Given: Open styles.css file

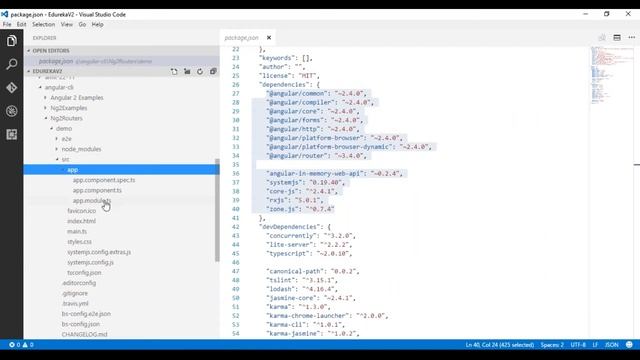Looking at the screenshot, I should tap(79, 242).
